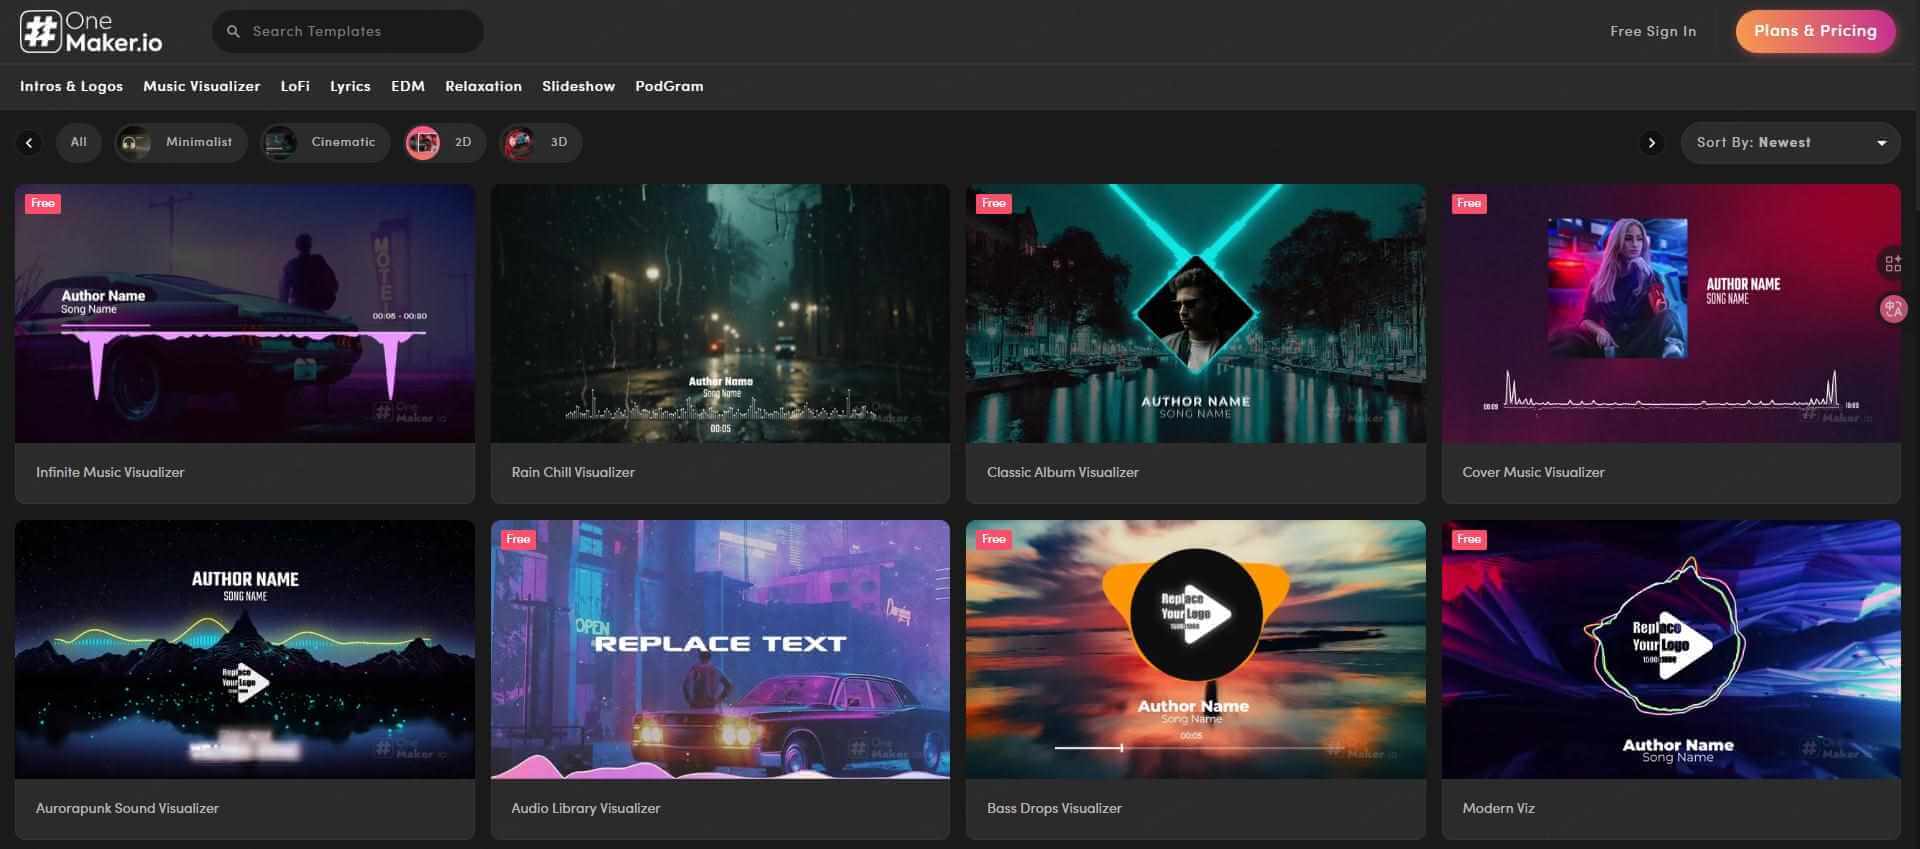This screenshot has width=1920, height=849.
Task: Click the Free badge on Audio Library Visualizer
Action: [518, 539]
